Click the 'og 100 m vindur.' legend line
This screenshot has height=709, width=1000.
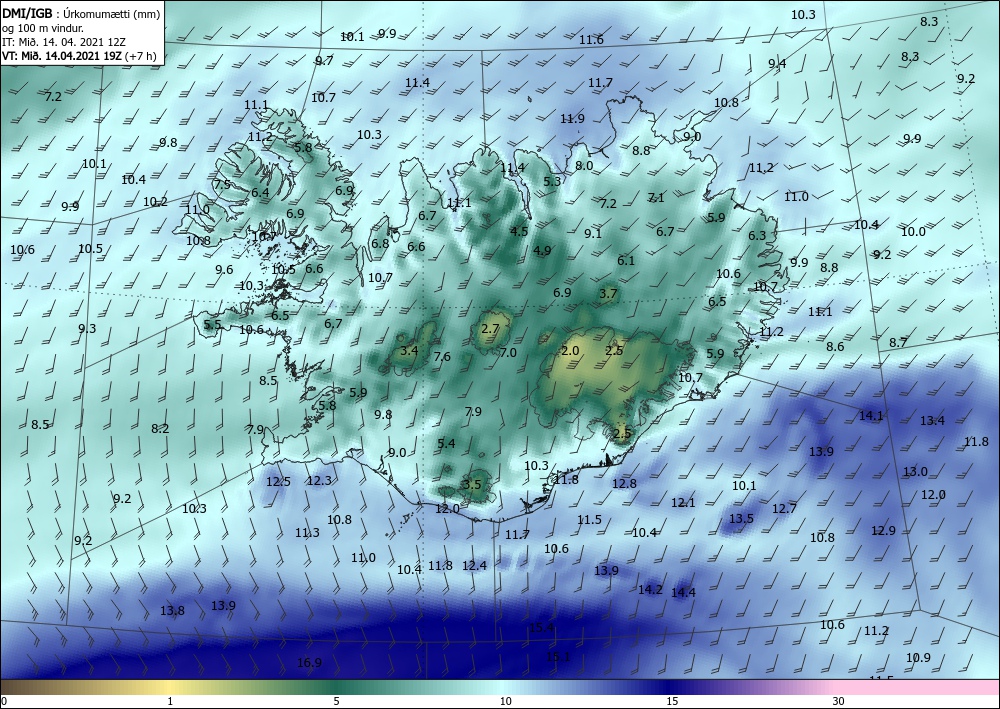[43, 27]
